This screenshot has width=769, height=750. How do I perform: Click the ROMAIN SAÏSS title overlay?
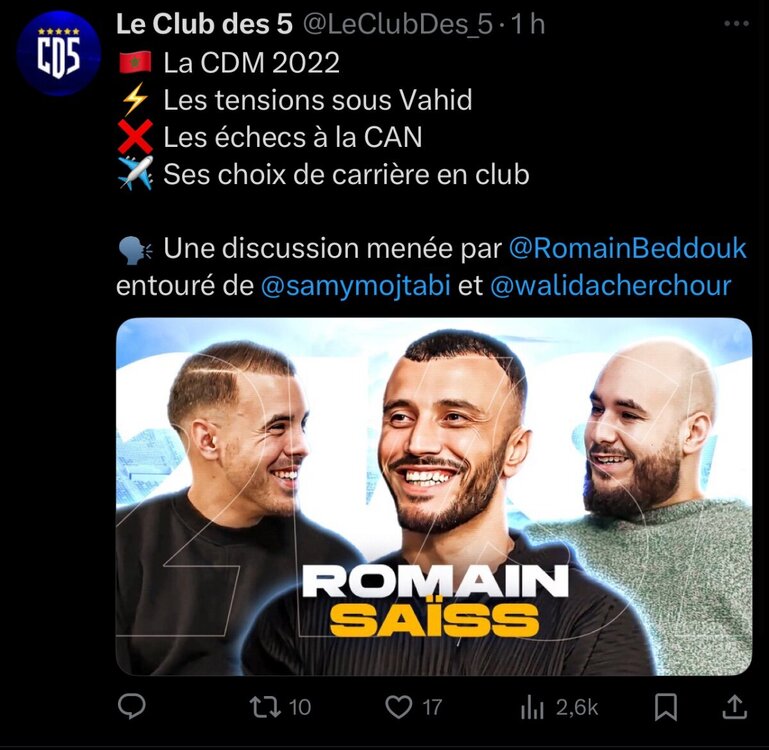point(435,600)
